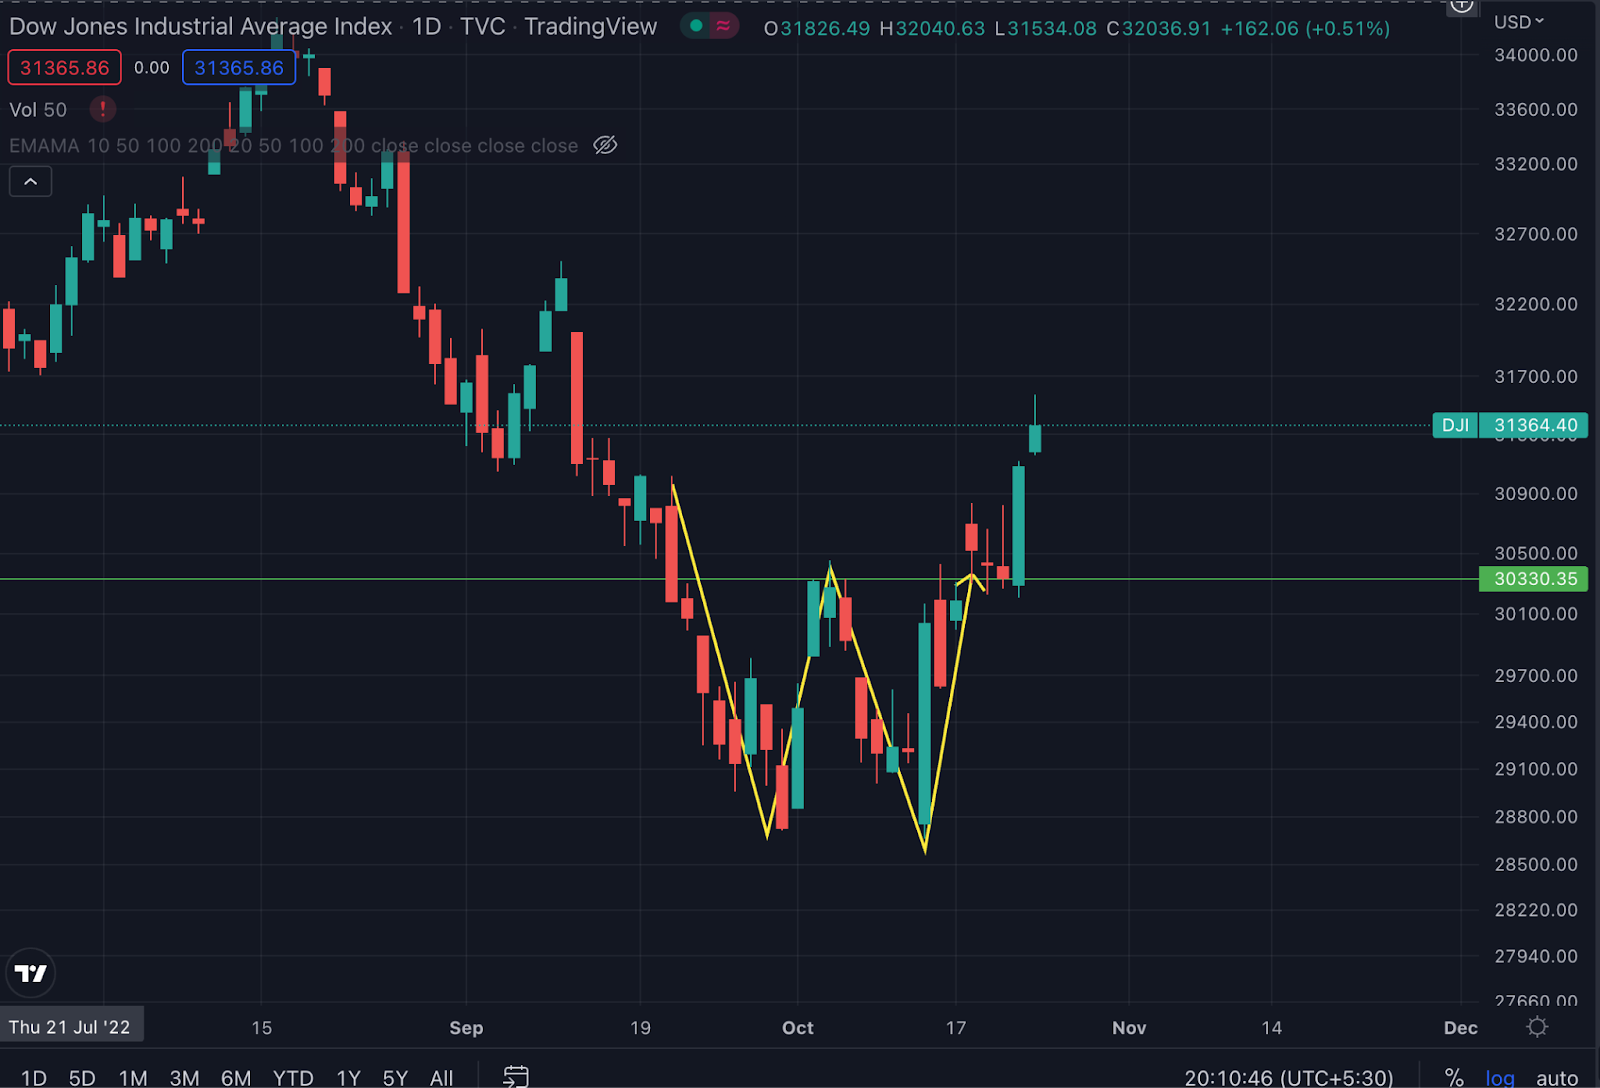Select the 6M time range

tap(236, 1078)
